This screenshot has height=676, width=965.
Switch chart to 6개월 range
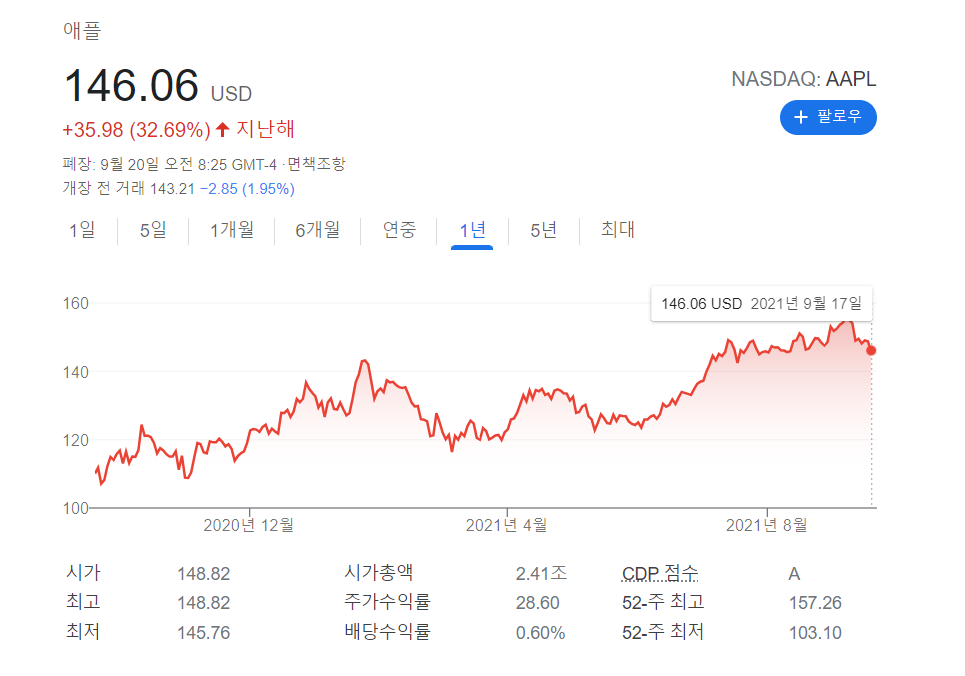pyautogui.click(x=318, y=230)
